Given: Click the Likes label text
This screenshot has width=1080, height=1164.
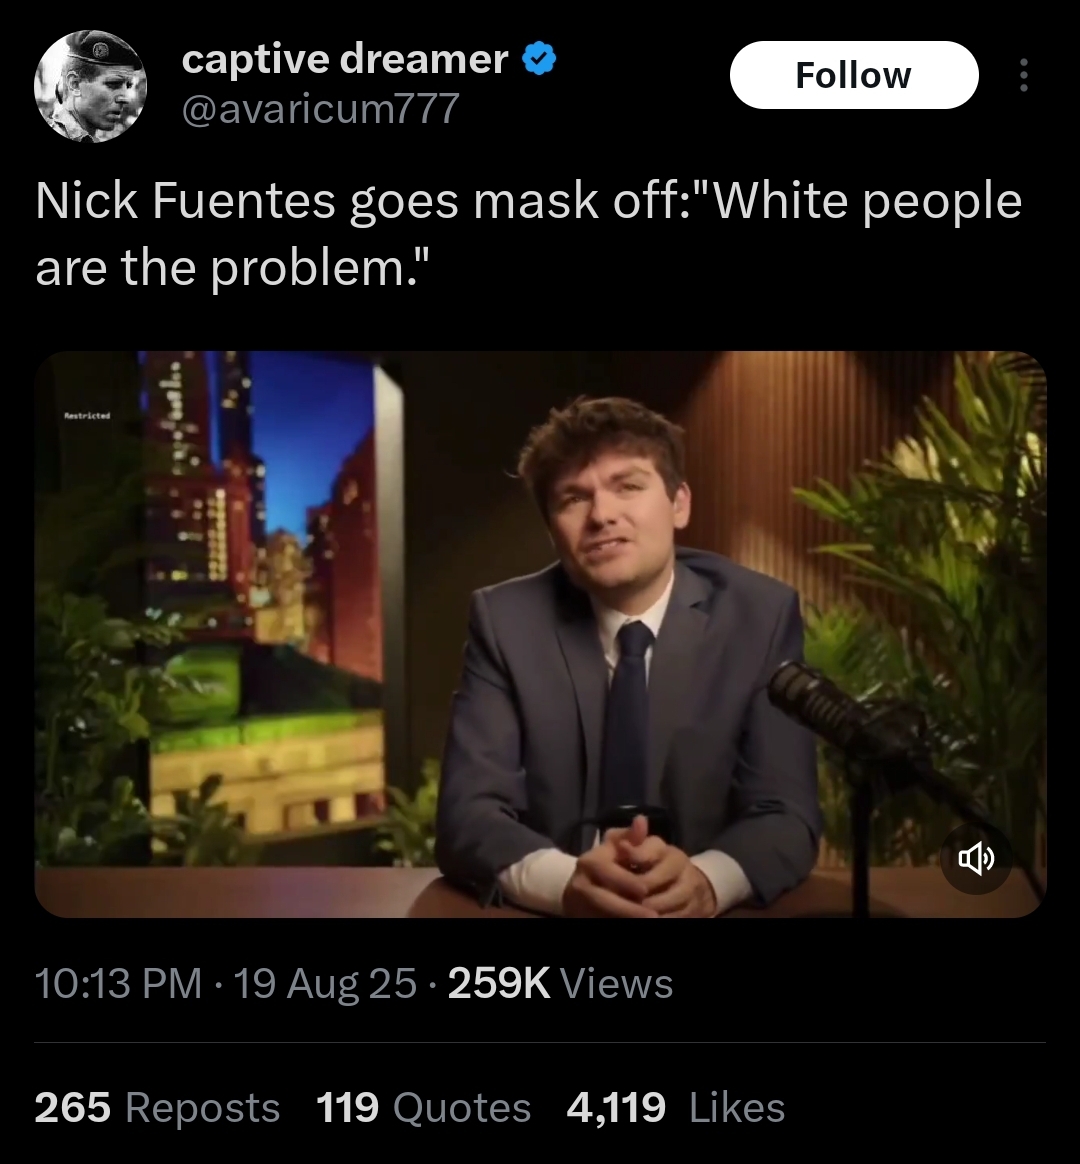Looking at the screenshot, I should [737, 1108].
